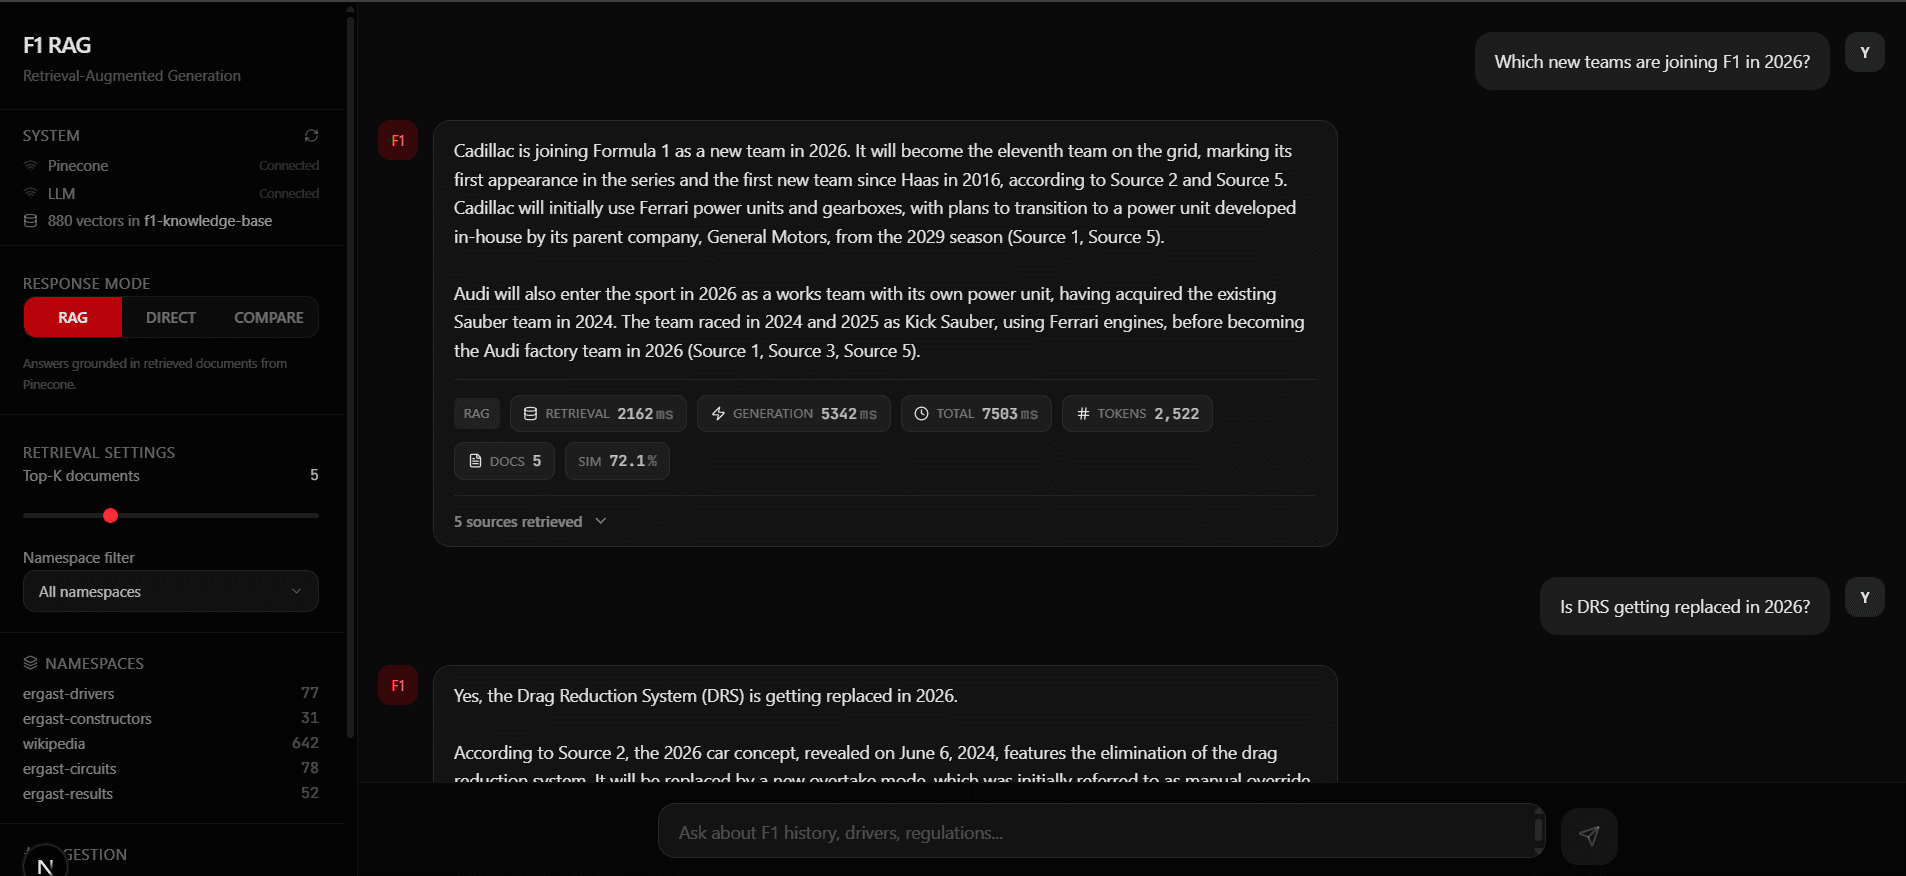1906x876 pixels.
Task: Select the wikipedia namespace entry
Action: click(171, 744)
